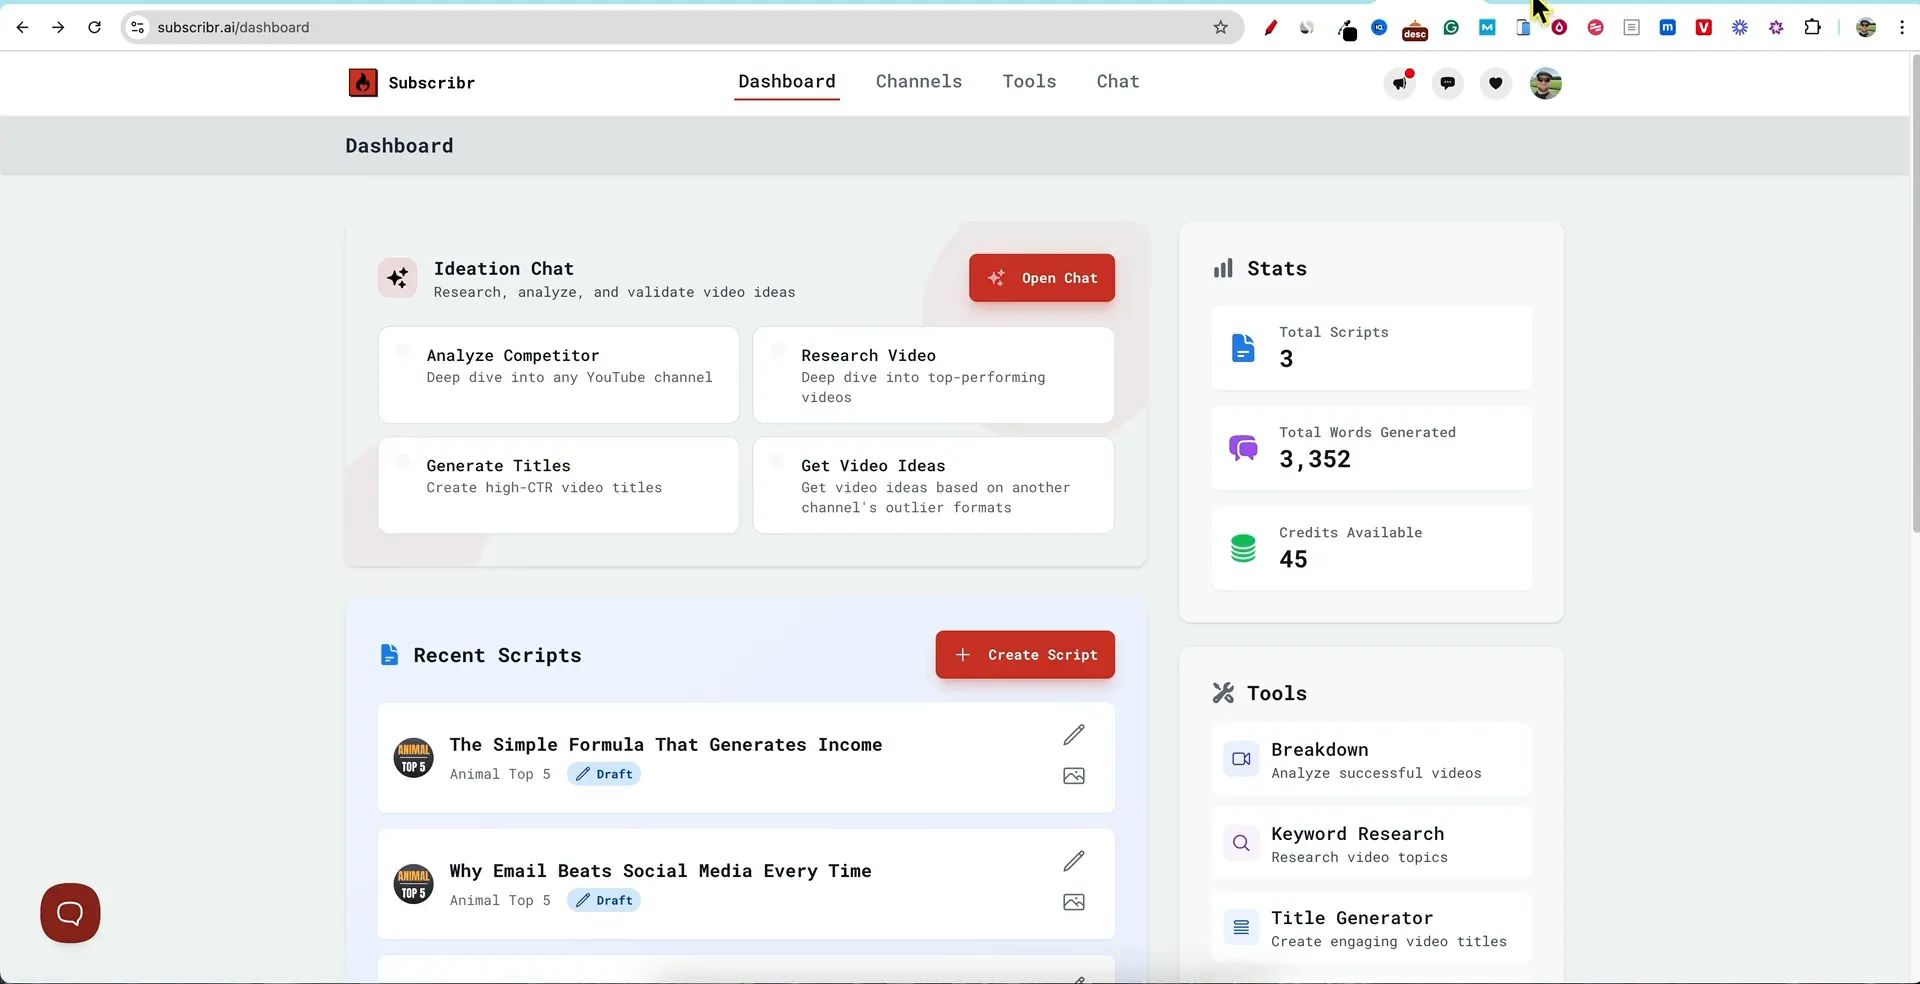
Task: Click the Tools wrench icon heading
Action: click(1223, 693)
